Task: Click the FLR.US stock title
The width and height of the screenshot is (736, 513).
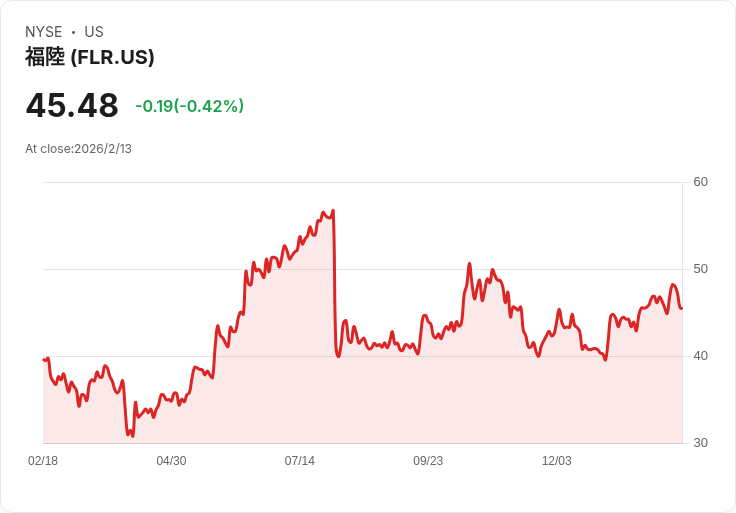Action: (x=90, y=57)
